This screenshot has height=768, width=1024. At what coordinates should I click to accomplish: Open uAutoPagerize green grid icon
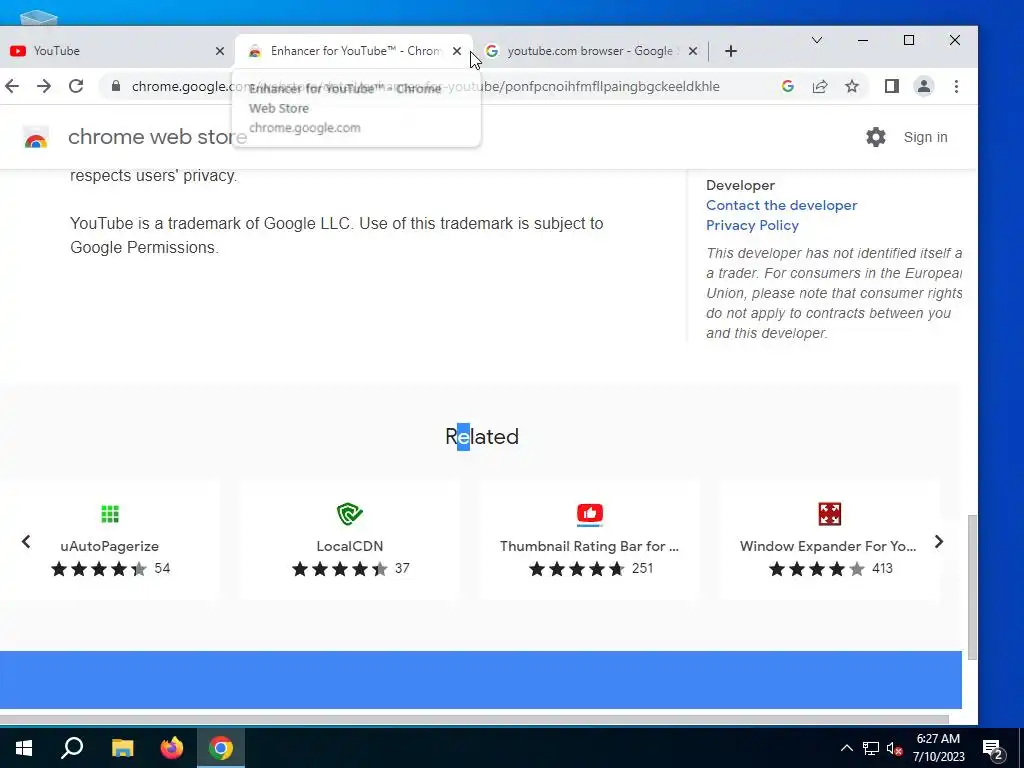point(110,514)
